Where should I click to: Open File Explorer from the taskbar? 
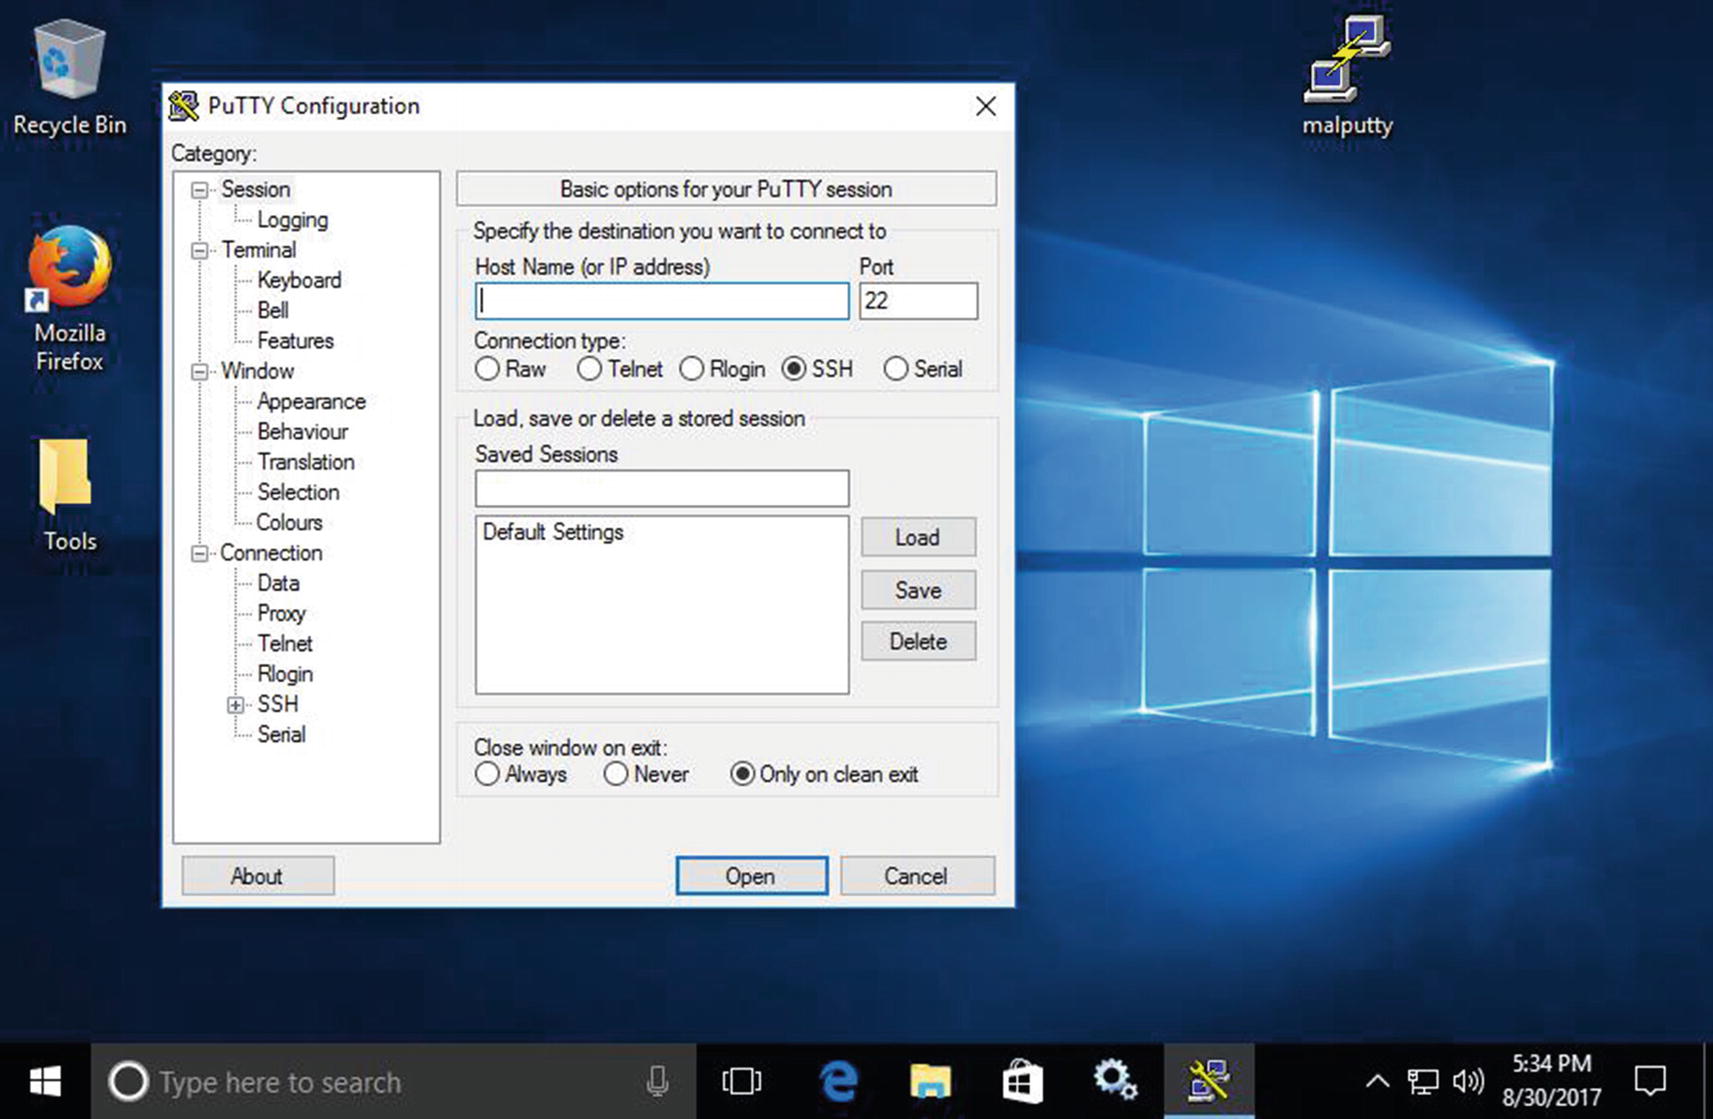[930, 1081]
